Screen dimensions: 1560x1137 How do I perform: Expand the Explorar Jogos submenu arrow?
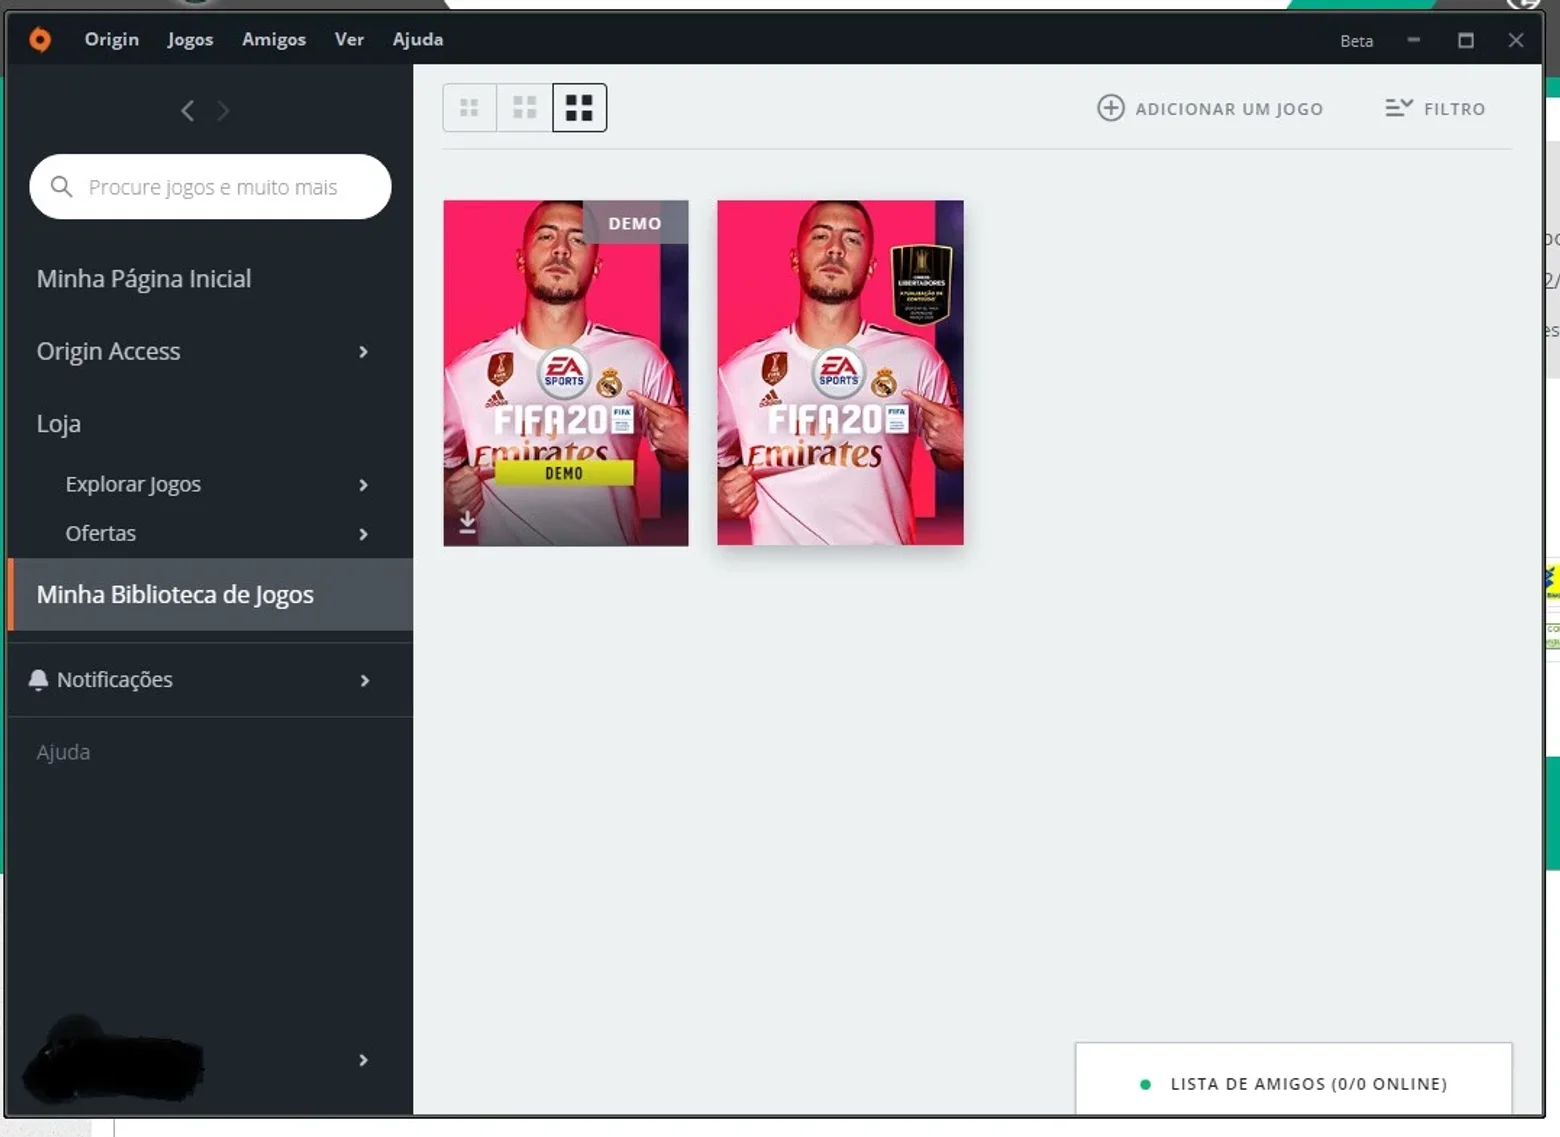[364, 485]
